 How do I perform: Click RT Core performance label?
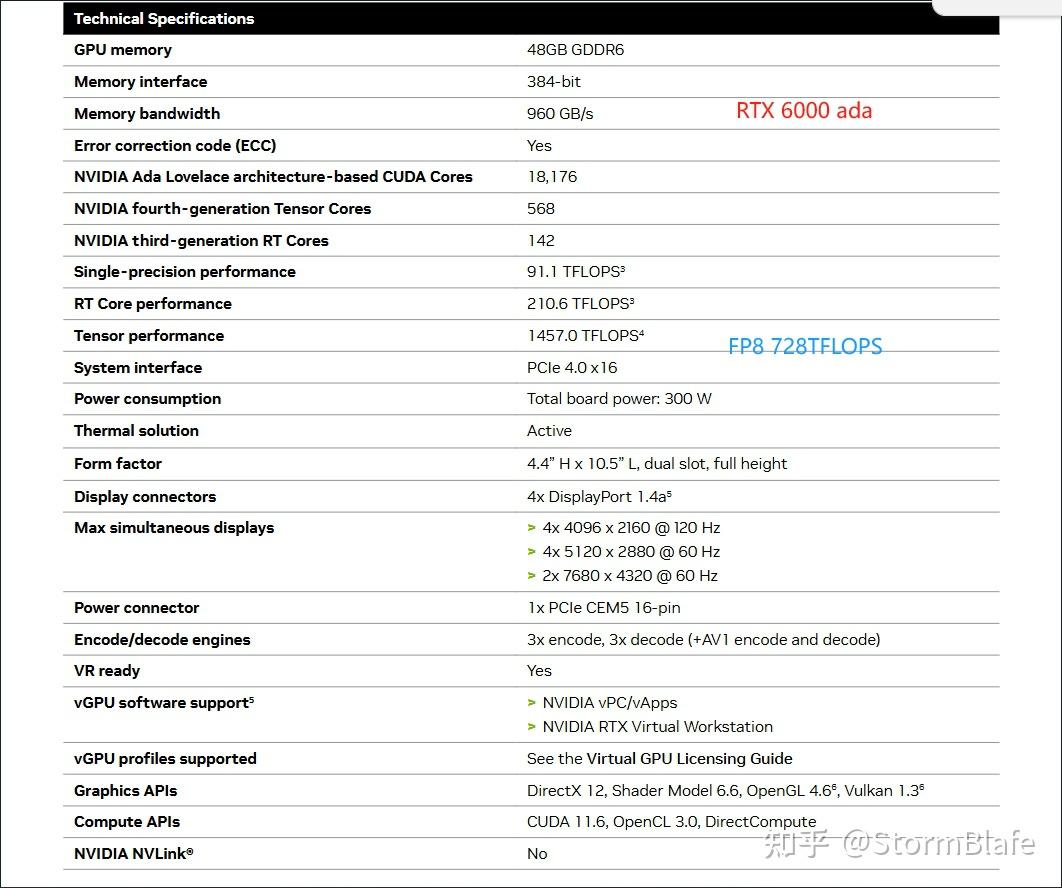coord(152,303)
